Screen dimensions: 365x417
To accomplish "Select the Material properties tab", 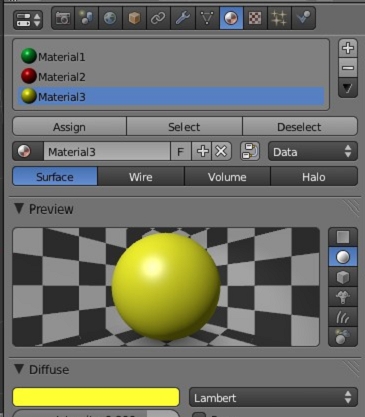I will pyautogui.click(x=231, y=18).
